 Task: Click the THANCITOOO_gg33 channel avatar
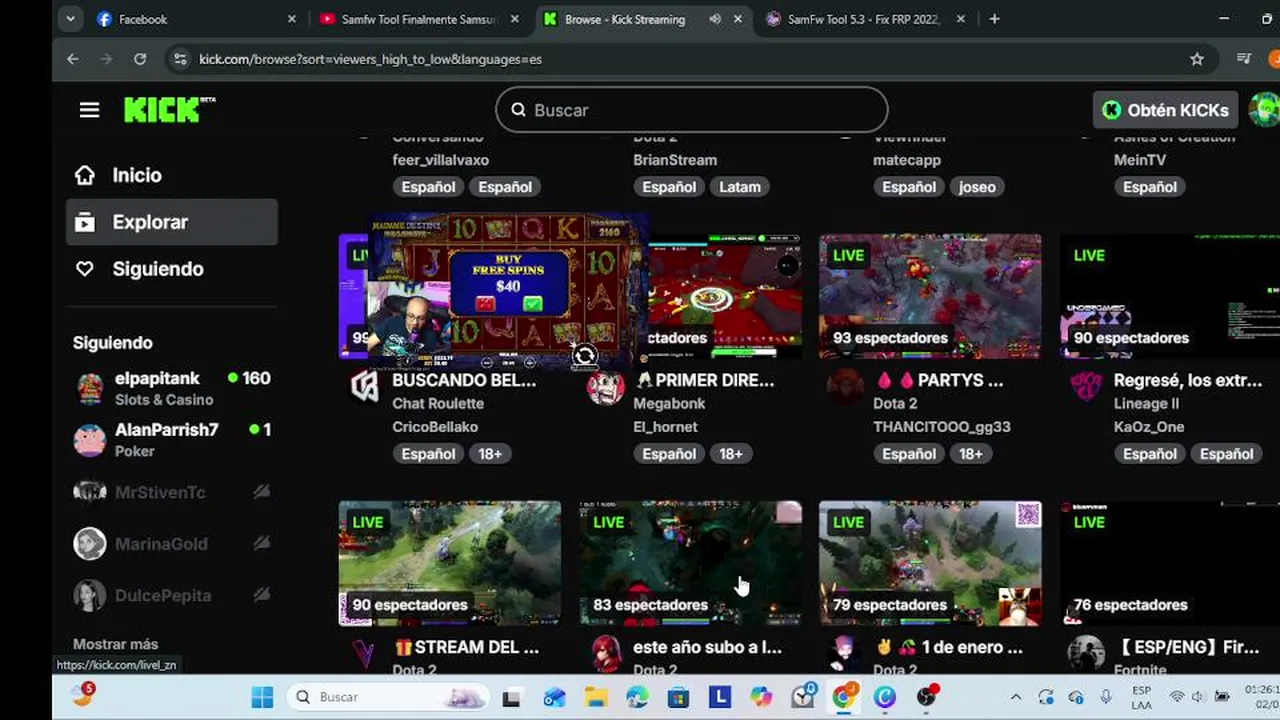tap(846, 387)
